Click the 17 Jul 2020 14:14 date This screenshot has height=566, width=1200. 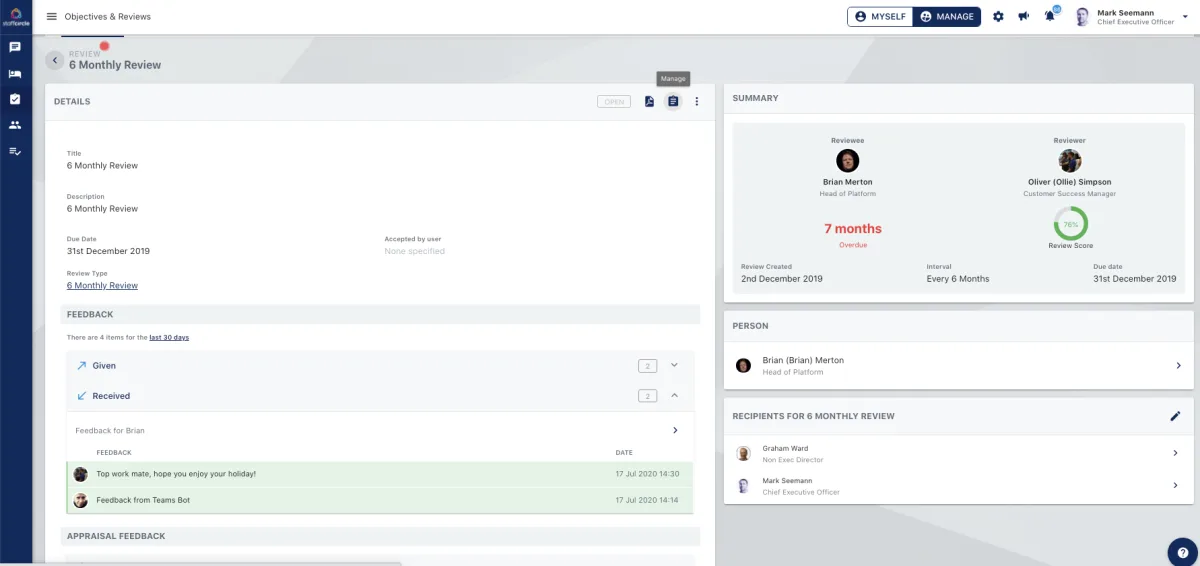tap(647, 500)
